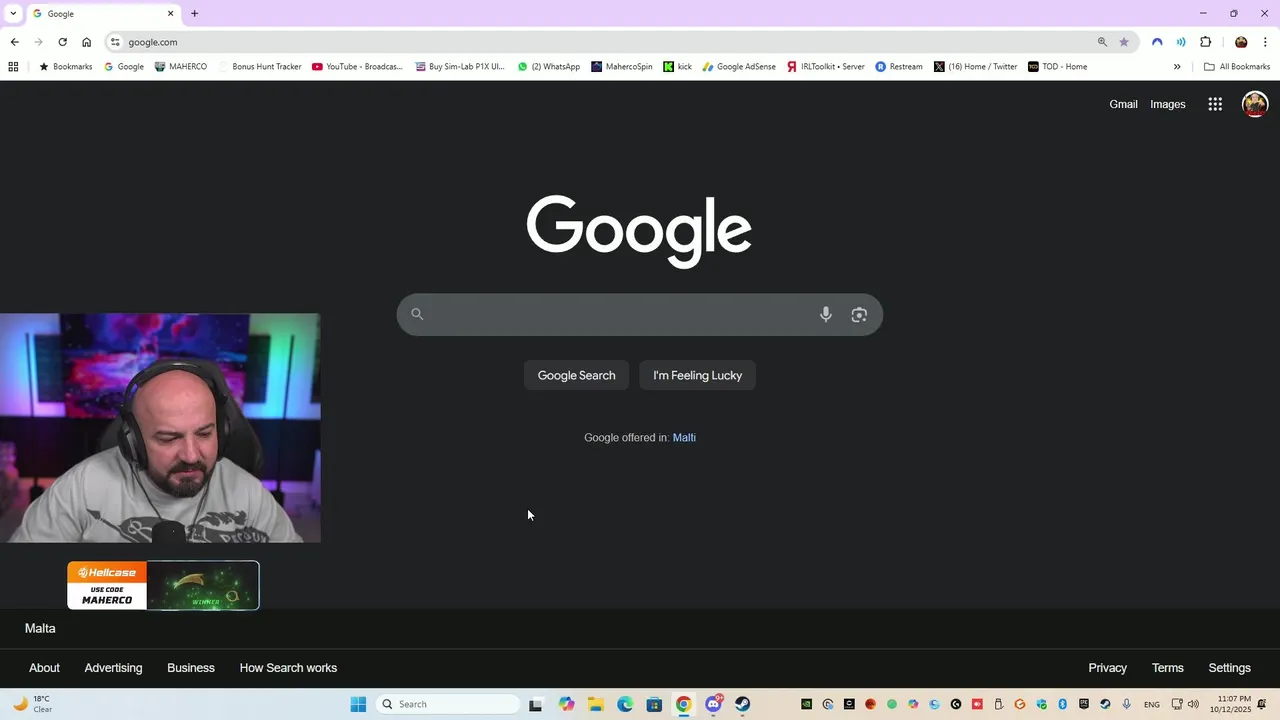Image resolution: width=1280 pixels, height=720 pixels.
Task: Click the Bluetooth tray icon
Action: pyautogui.click(x=1063, y=704)
